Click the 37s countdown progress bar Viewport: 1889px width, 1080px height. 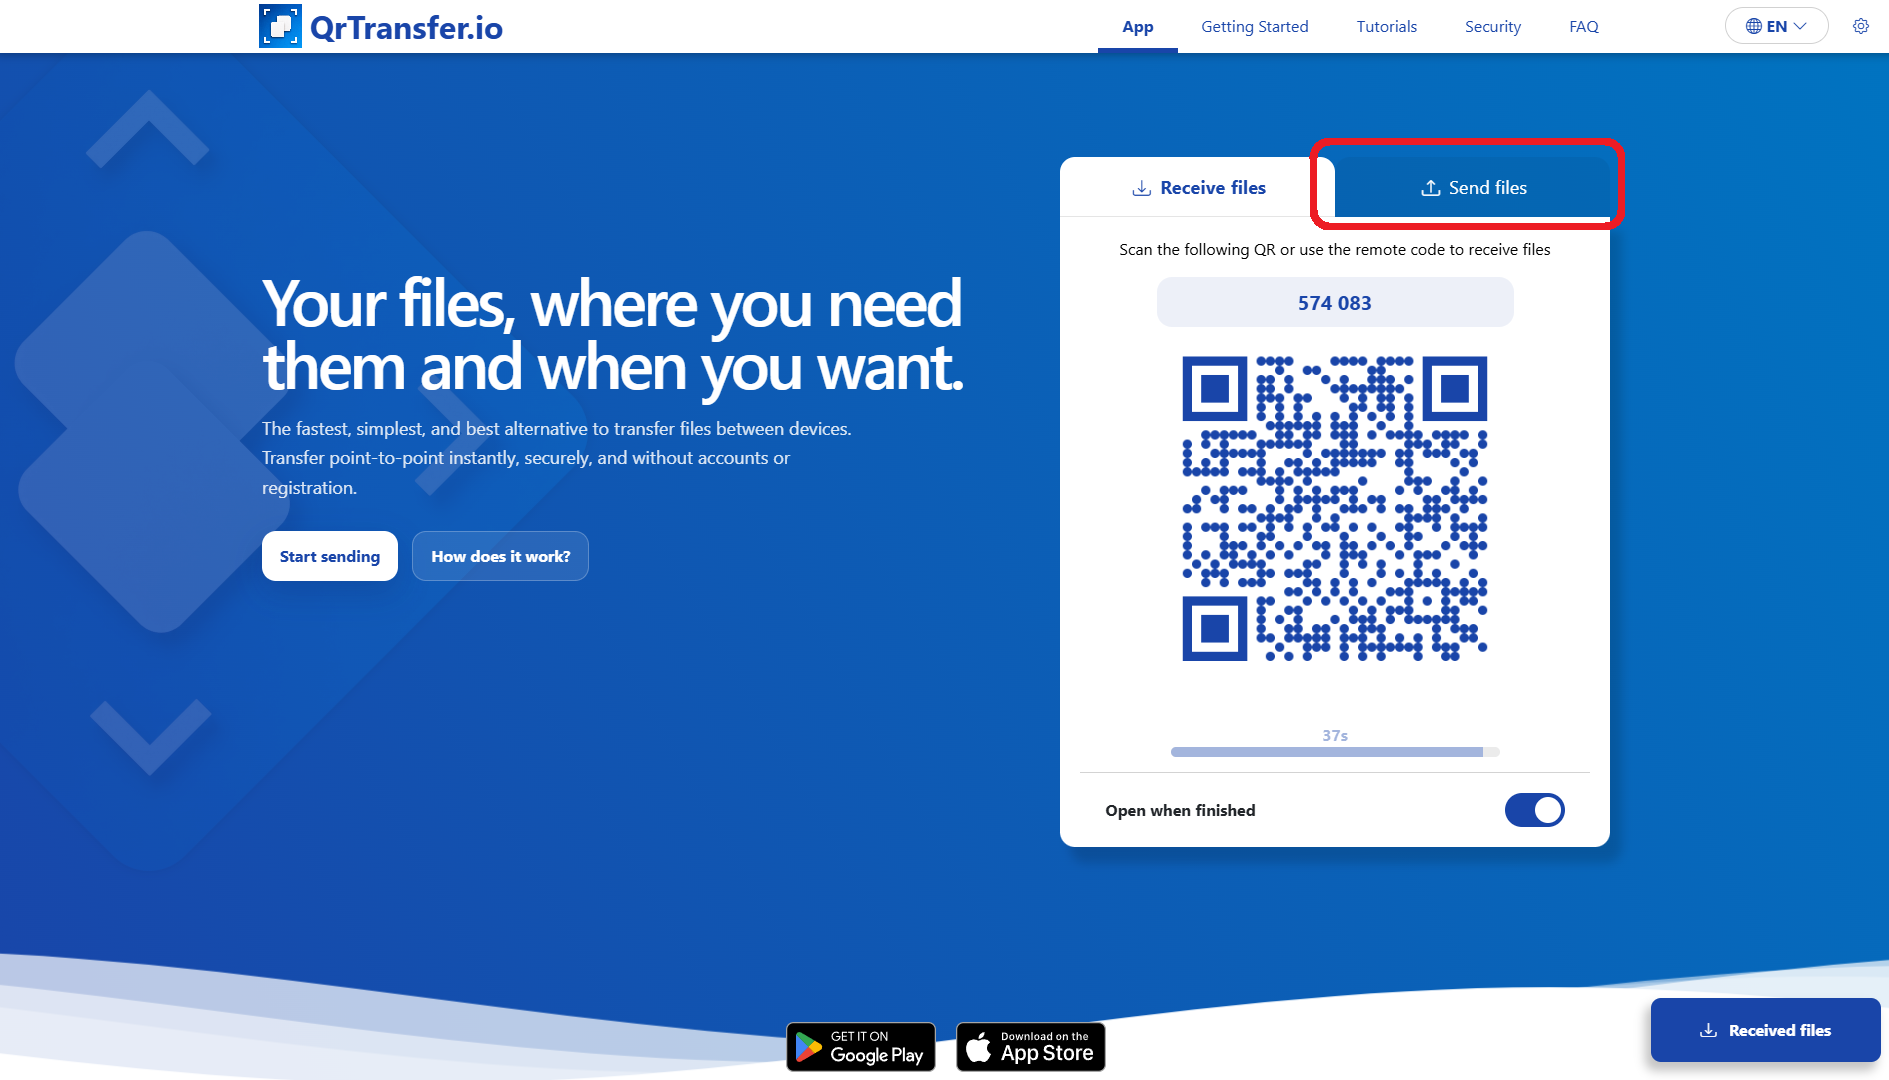click(x=1335, y=752)
